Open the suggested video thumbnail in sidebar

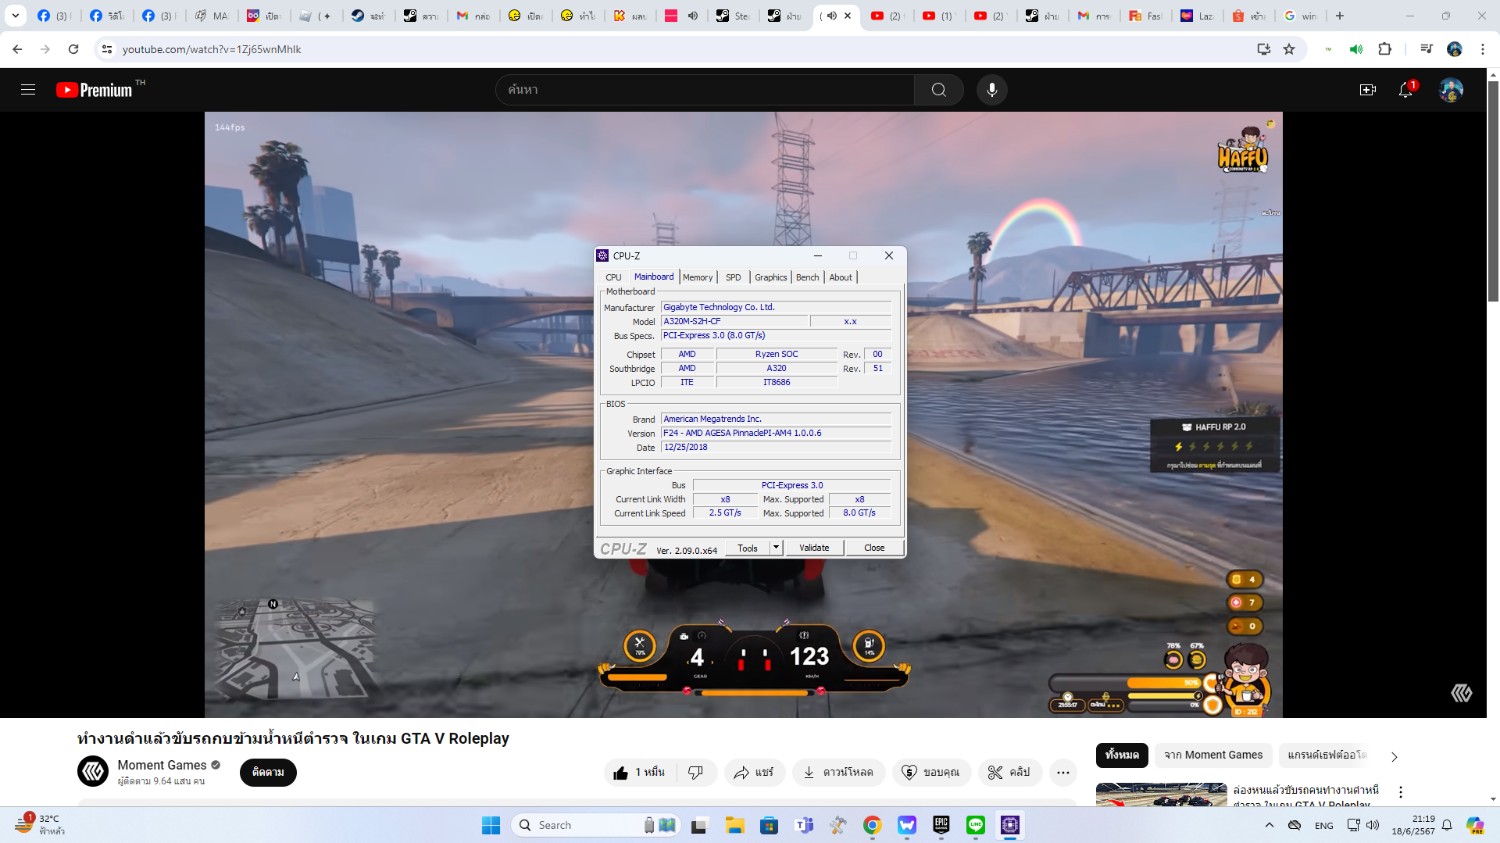click(1161, 794)
